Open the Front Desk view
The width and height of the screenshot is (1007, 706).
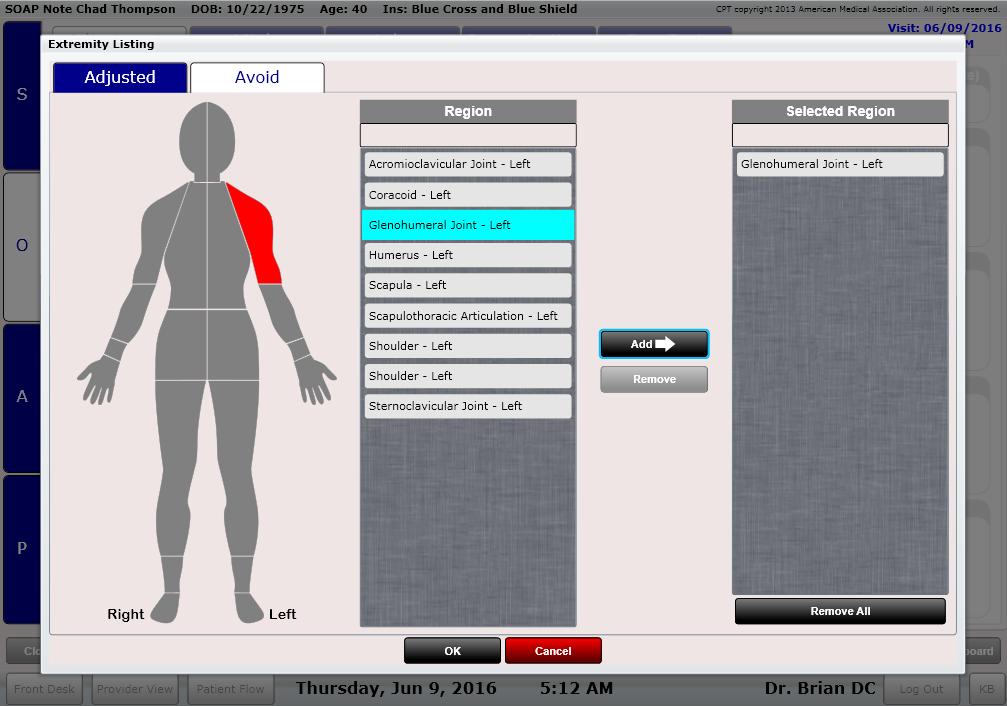[43, 689]
